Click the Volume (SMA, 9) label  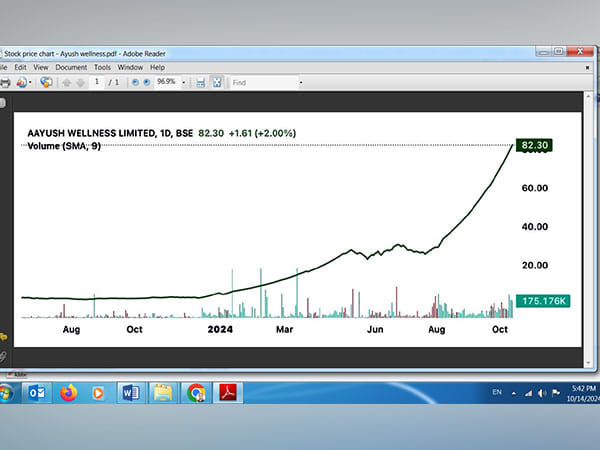pos(64,146)
